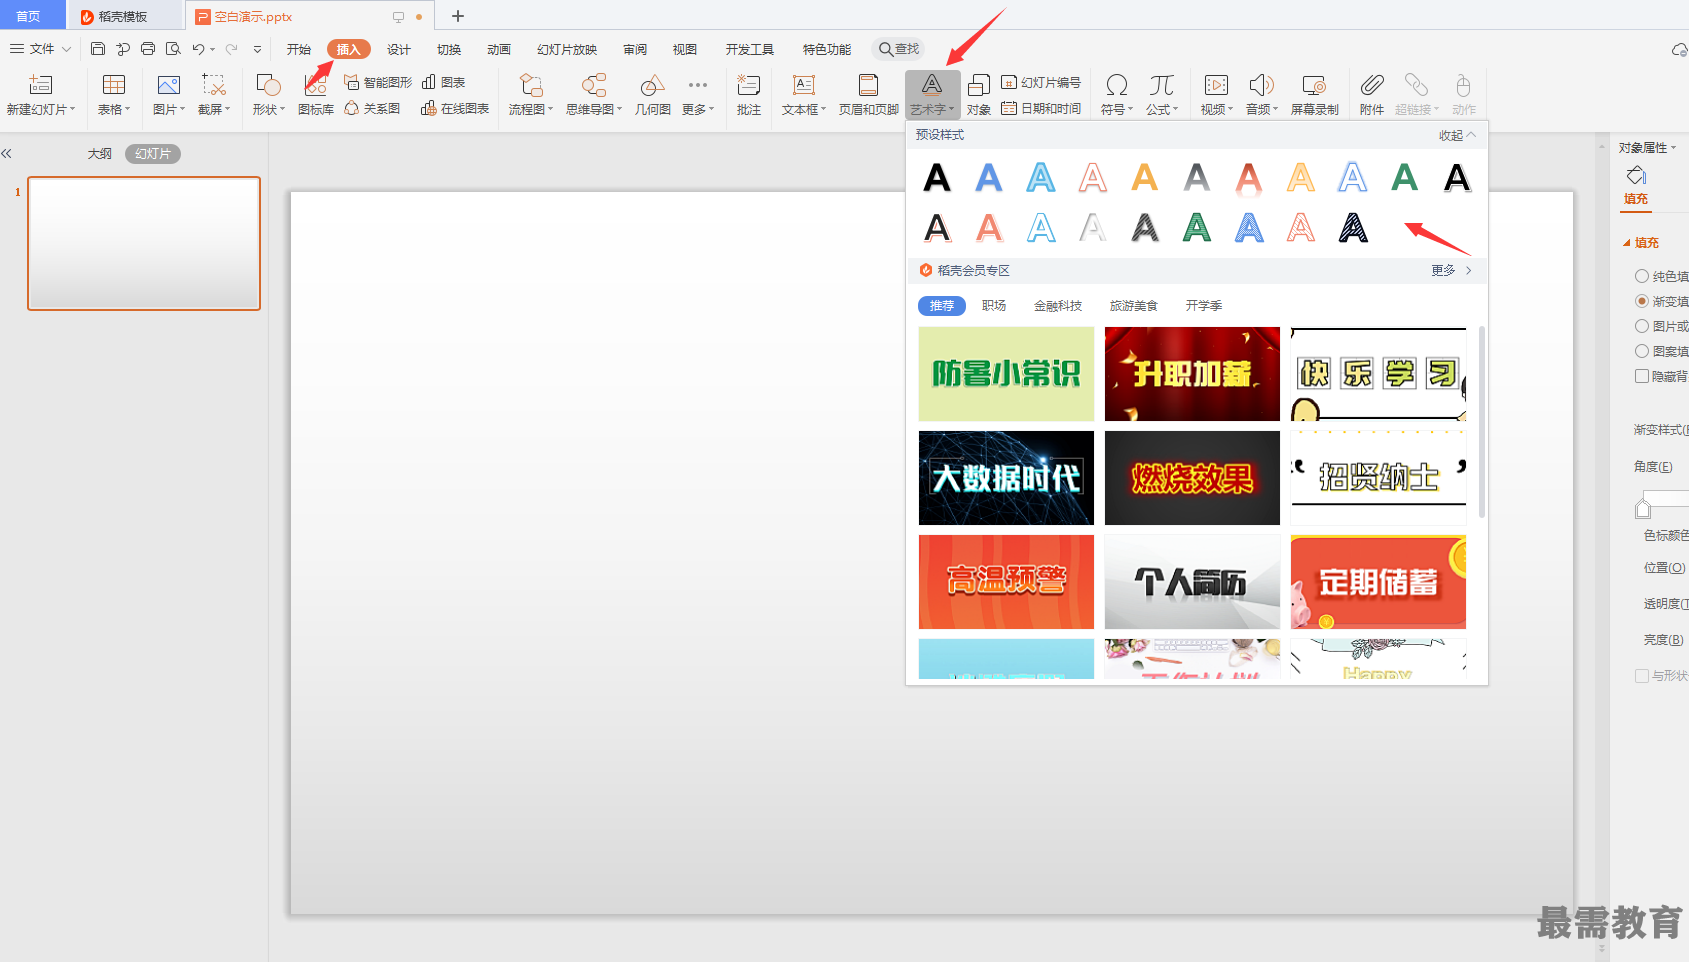This screenshot has height=962, width=1689.
Task: Click the Save icon in quick toolbar
Action: (x=98, y=48)
